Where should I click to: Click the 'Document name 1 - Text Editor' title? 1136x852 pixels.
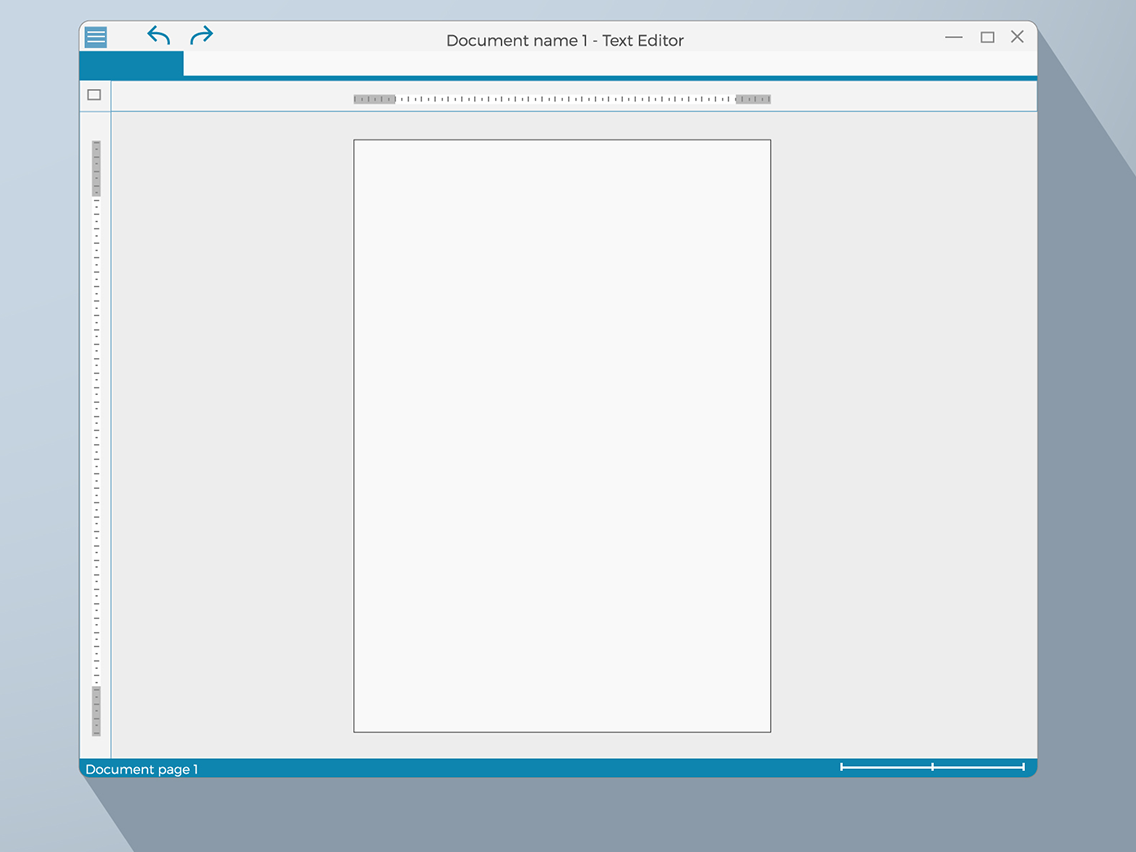tap(565, 41)
